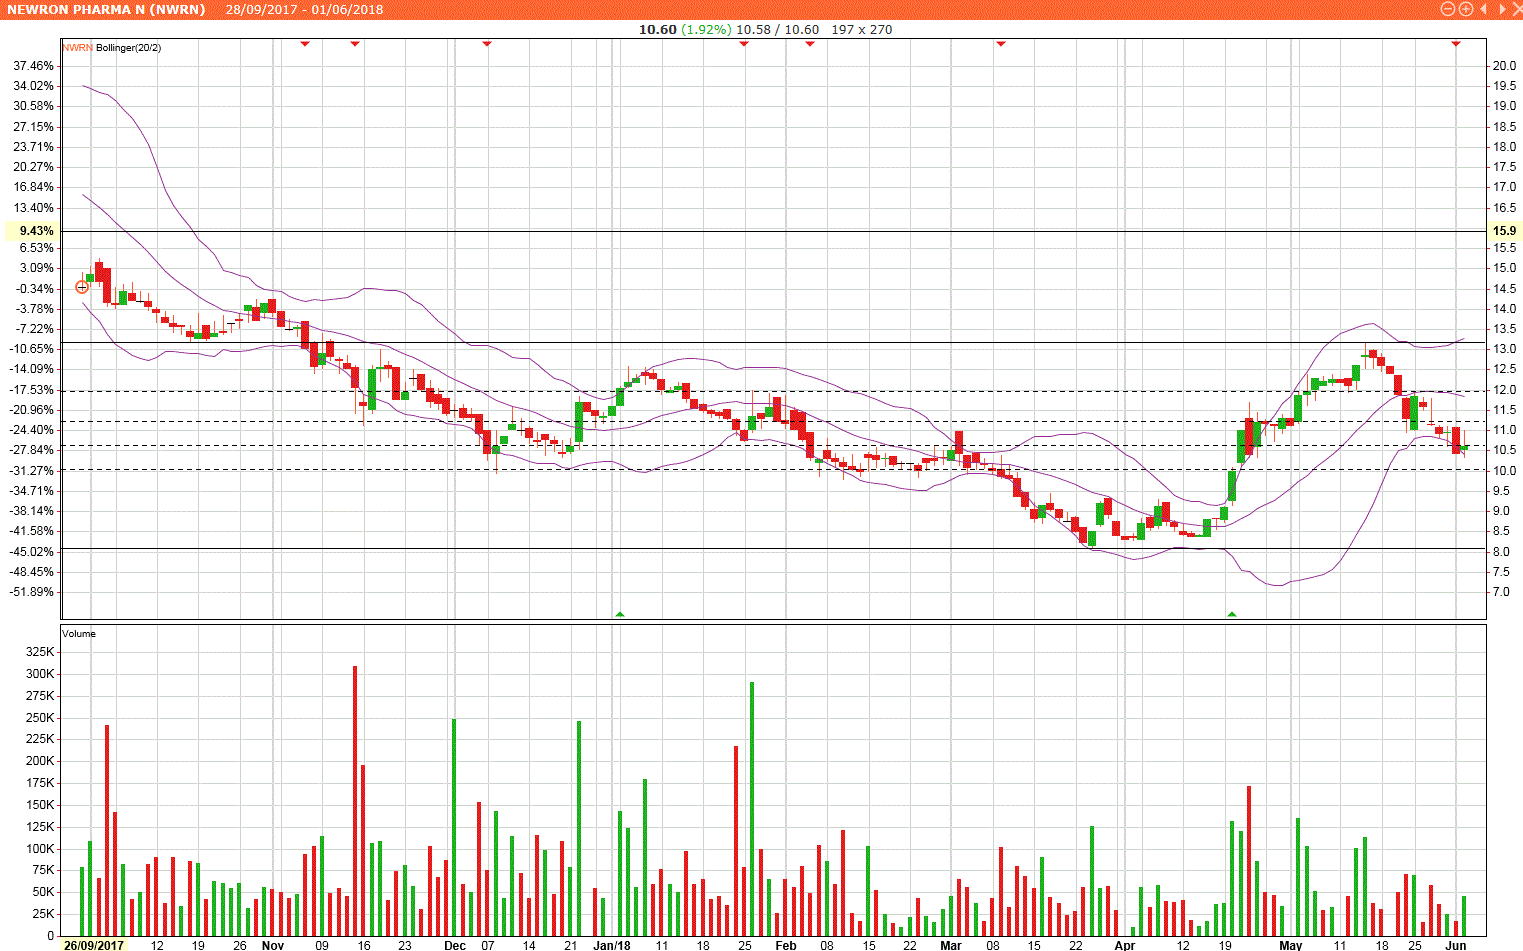Click red event marker above early November
Viewport: 1523px width, 951px height.
point(305,43)
